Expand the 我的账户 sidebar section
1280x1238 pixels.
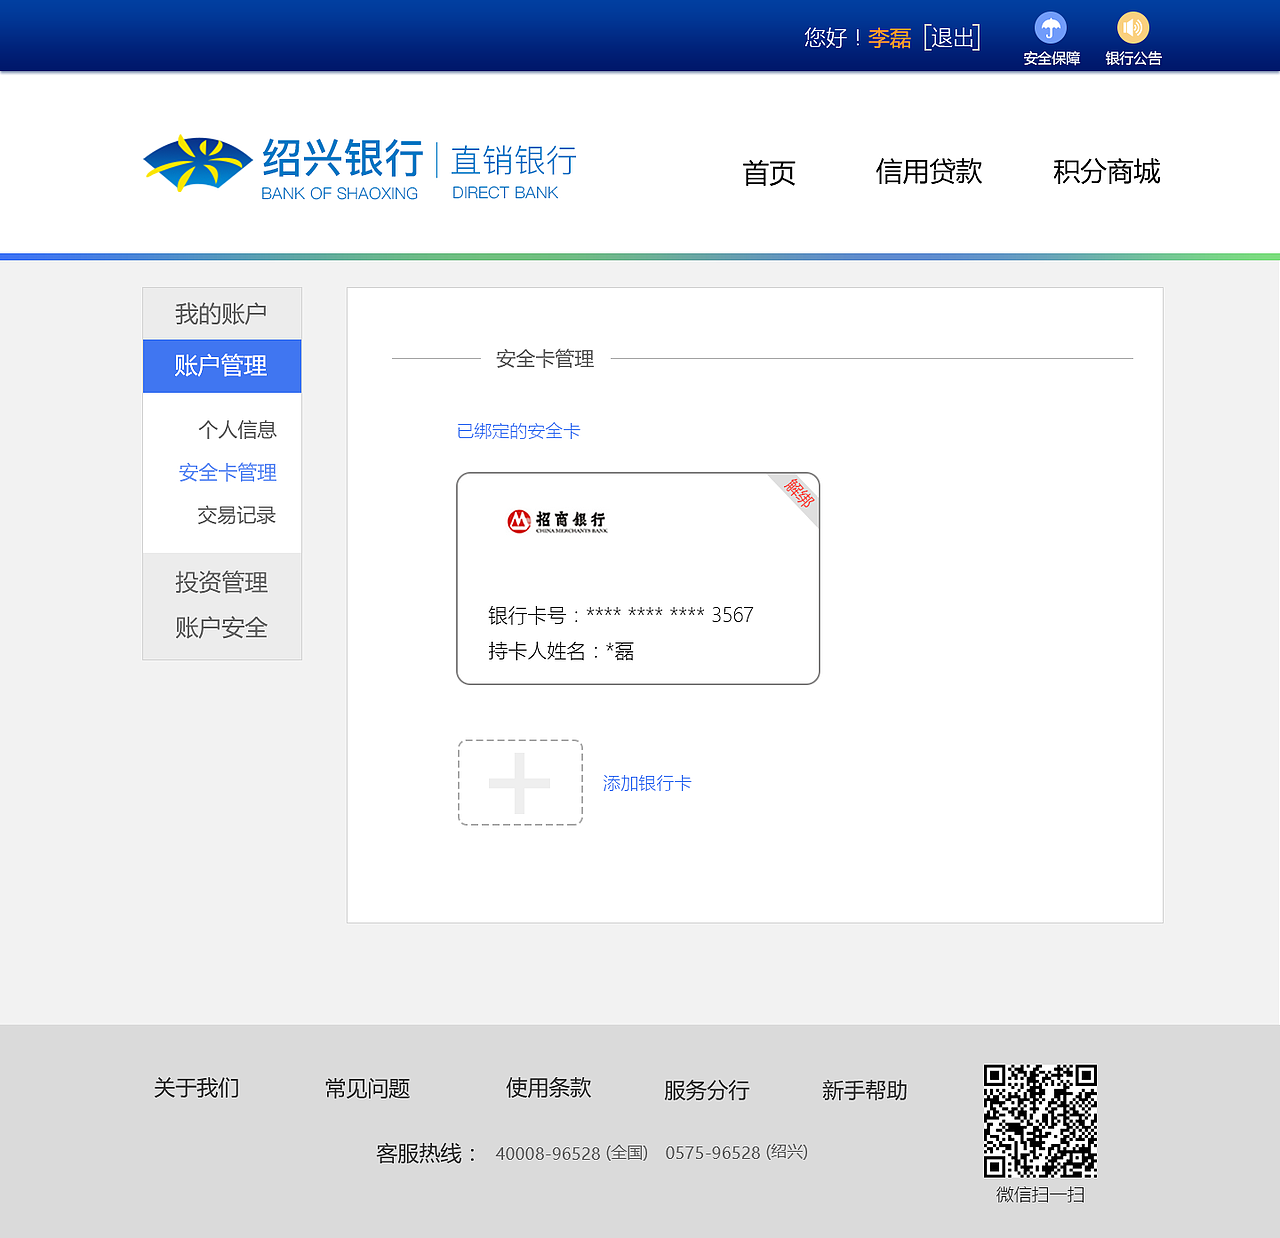pyautogui.click(x=221, y=313)
